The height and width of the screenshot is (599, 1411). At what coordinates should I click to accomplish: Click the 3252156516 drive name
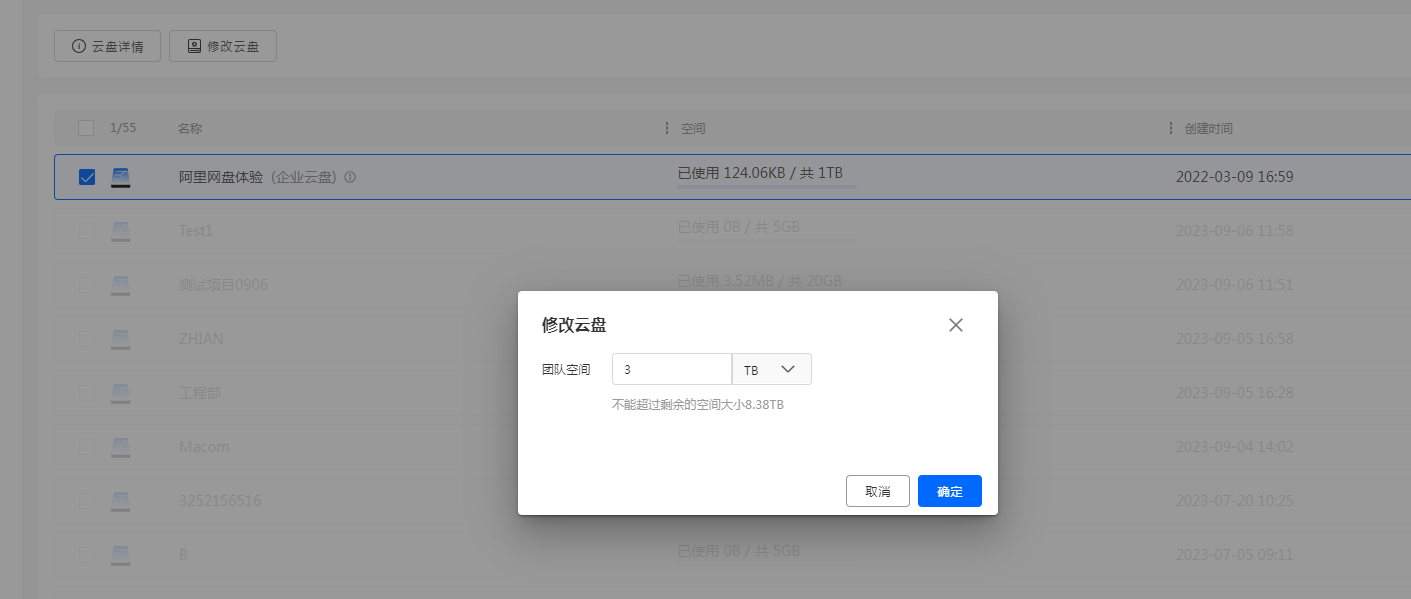point(220,500)
